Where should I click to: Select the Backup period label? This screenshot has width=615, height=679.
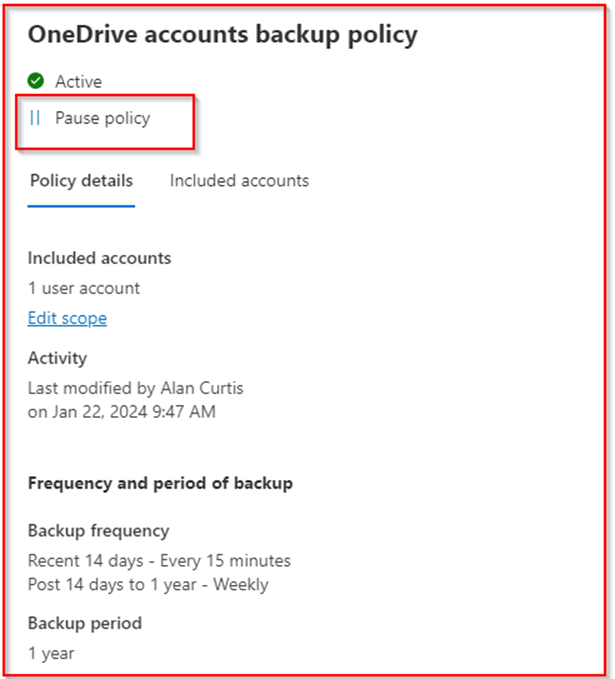(84, 623)
